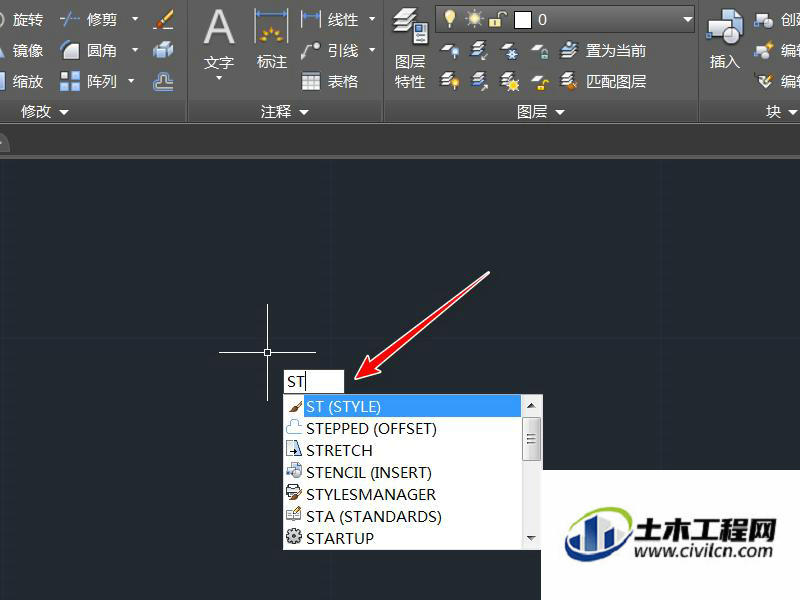Click the suggestion list scrollbar thumb

coord(531,439)
